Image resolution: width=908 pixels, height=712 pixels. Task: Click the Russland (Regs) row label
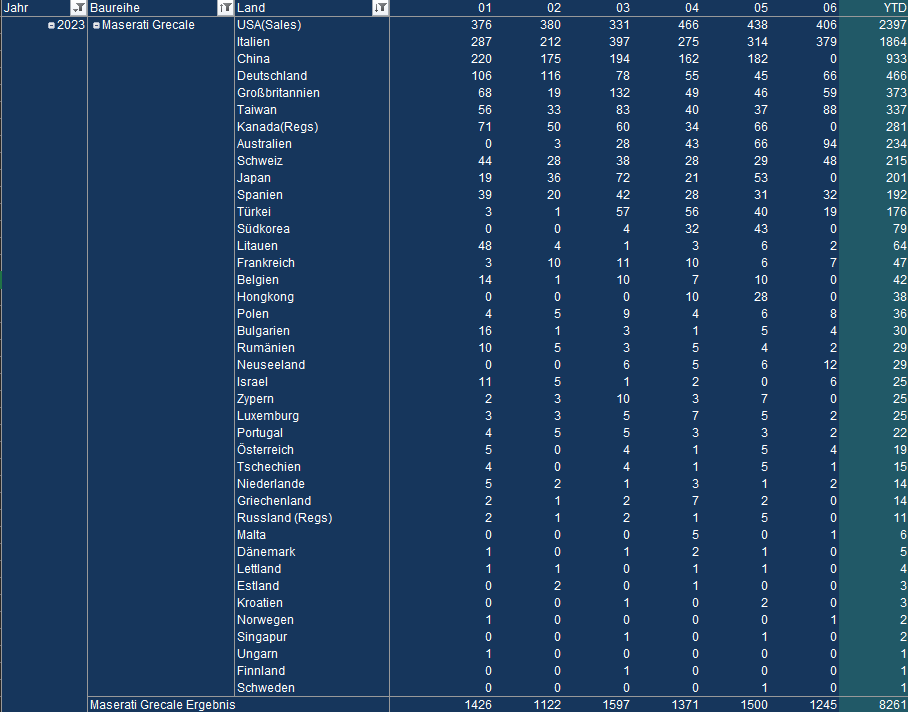coord(284,518)
